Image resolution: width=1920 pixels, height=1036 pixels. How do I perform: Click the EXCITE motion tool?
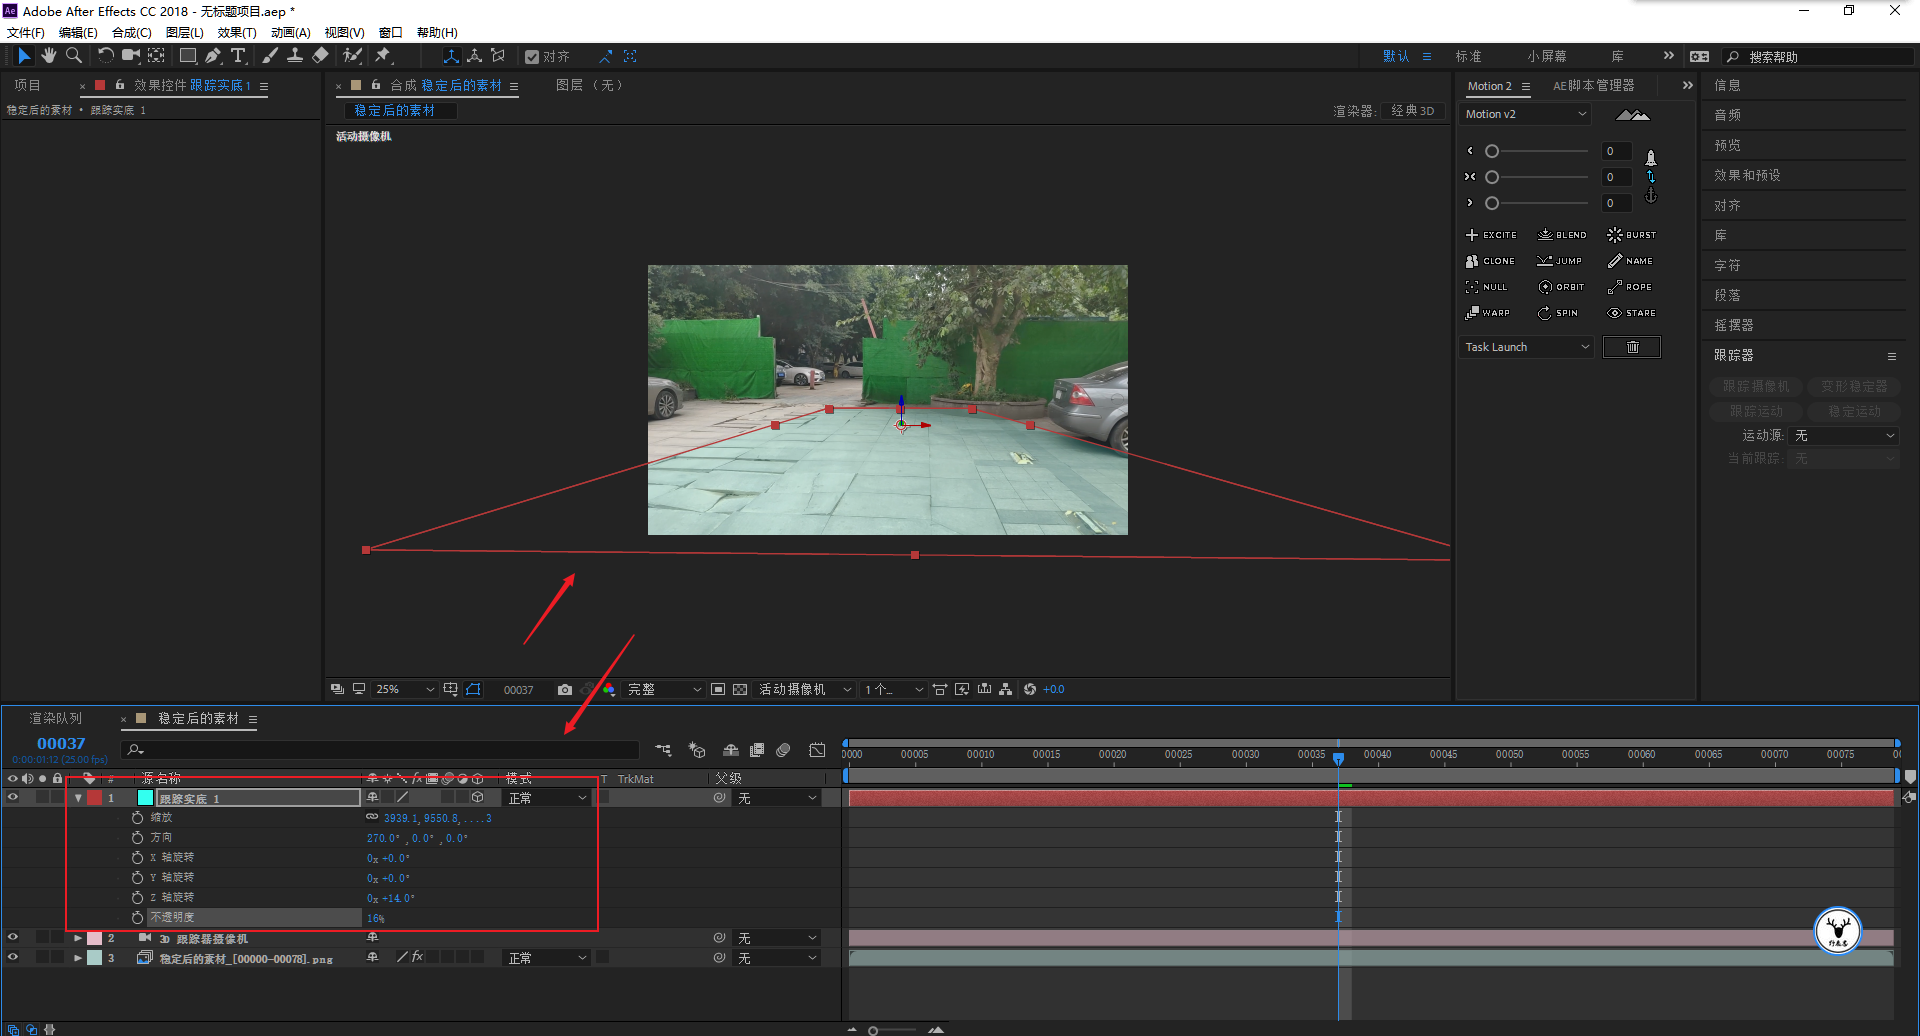(1491, 235)
